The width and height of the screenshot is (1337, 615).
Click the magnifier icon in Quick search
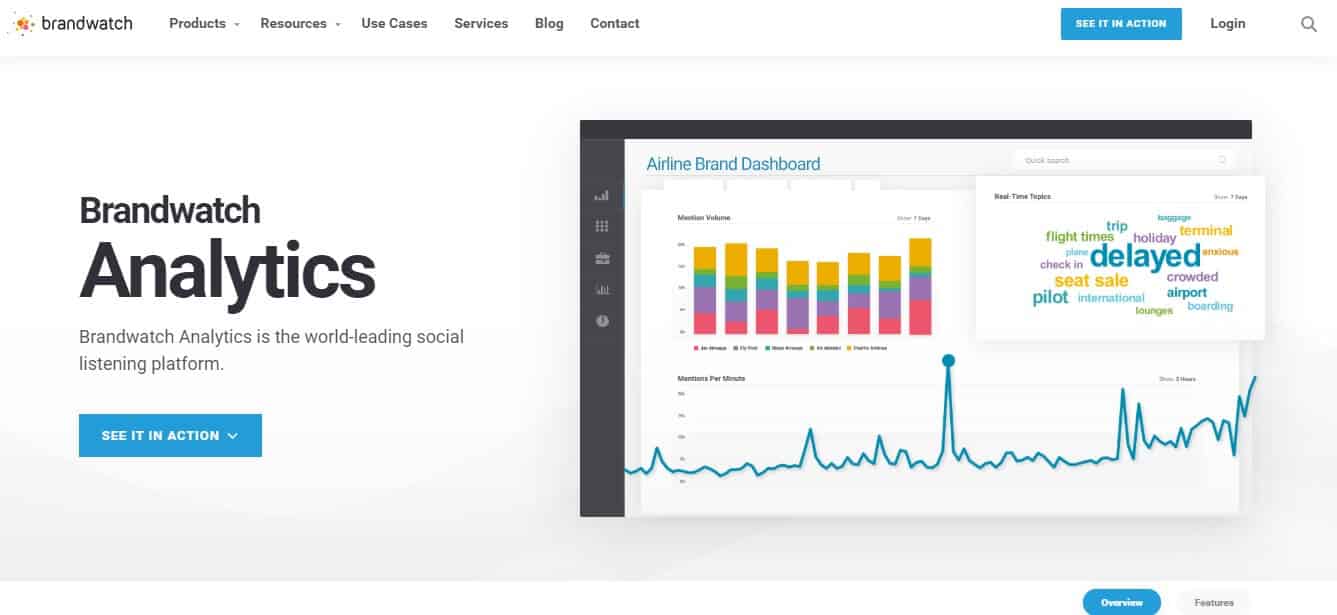tap(1222, 159)
